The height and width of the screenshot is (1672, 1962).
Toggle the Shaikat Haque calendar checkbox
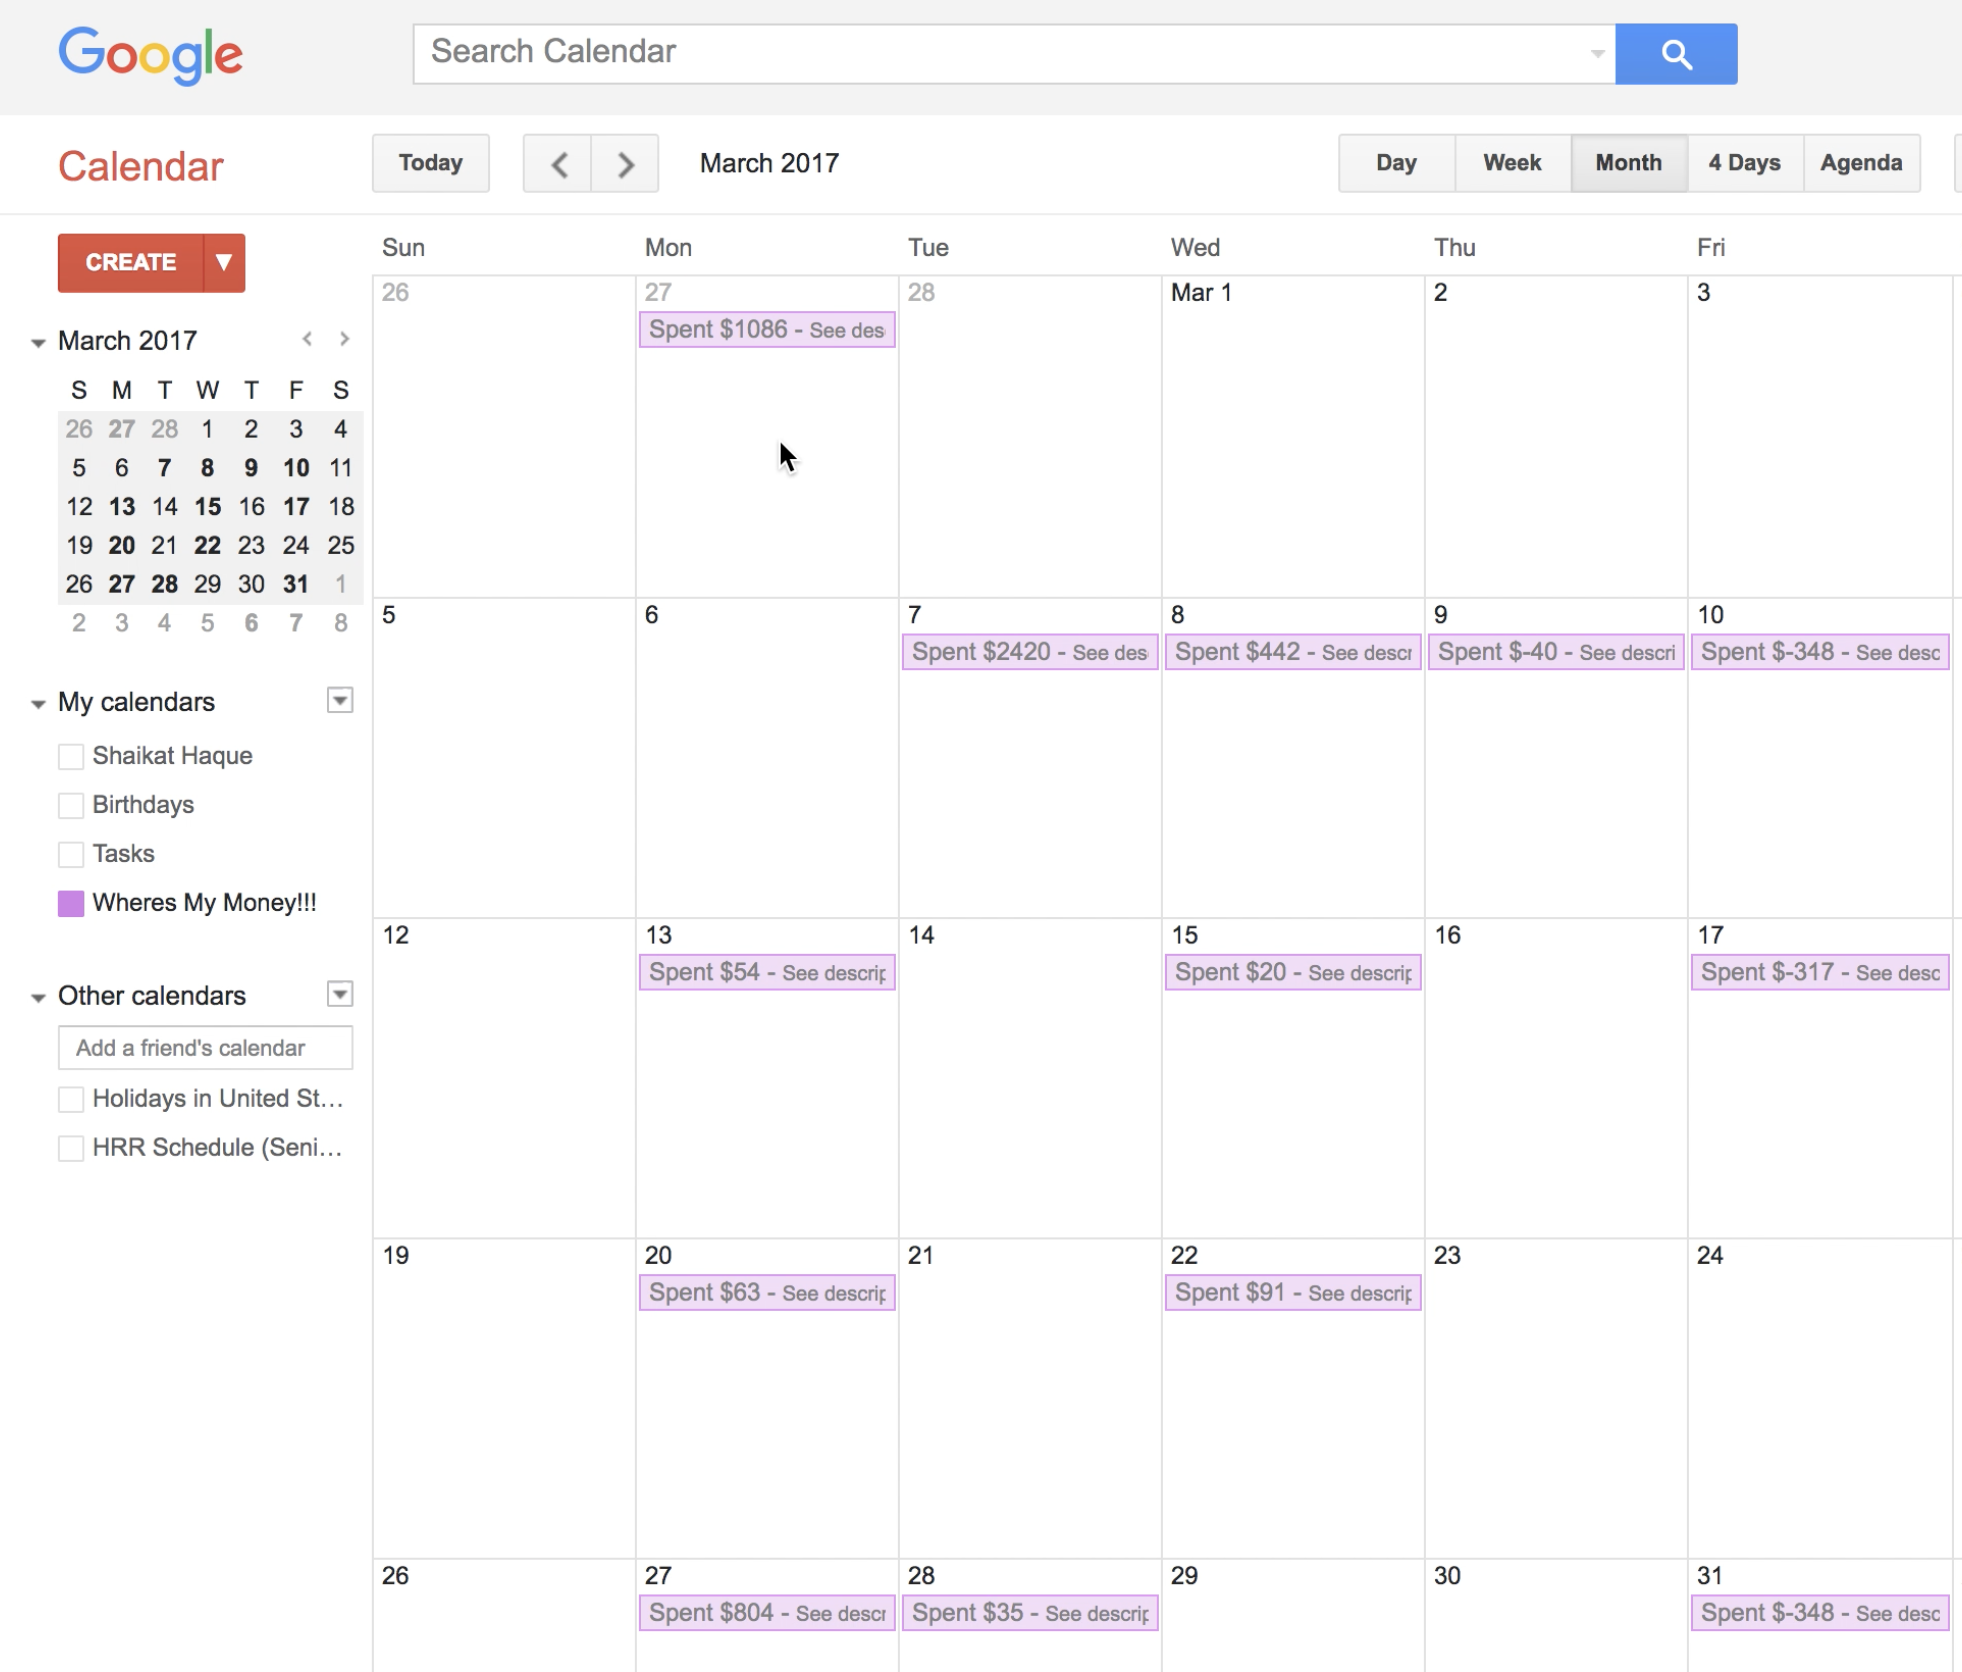pos(71,756)
